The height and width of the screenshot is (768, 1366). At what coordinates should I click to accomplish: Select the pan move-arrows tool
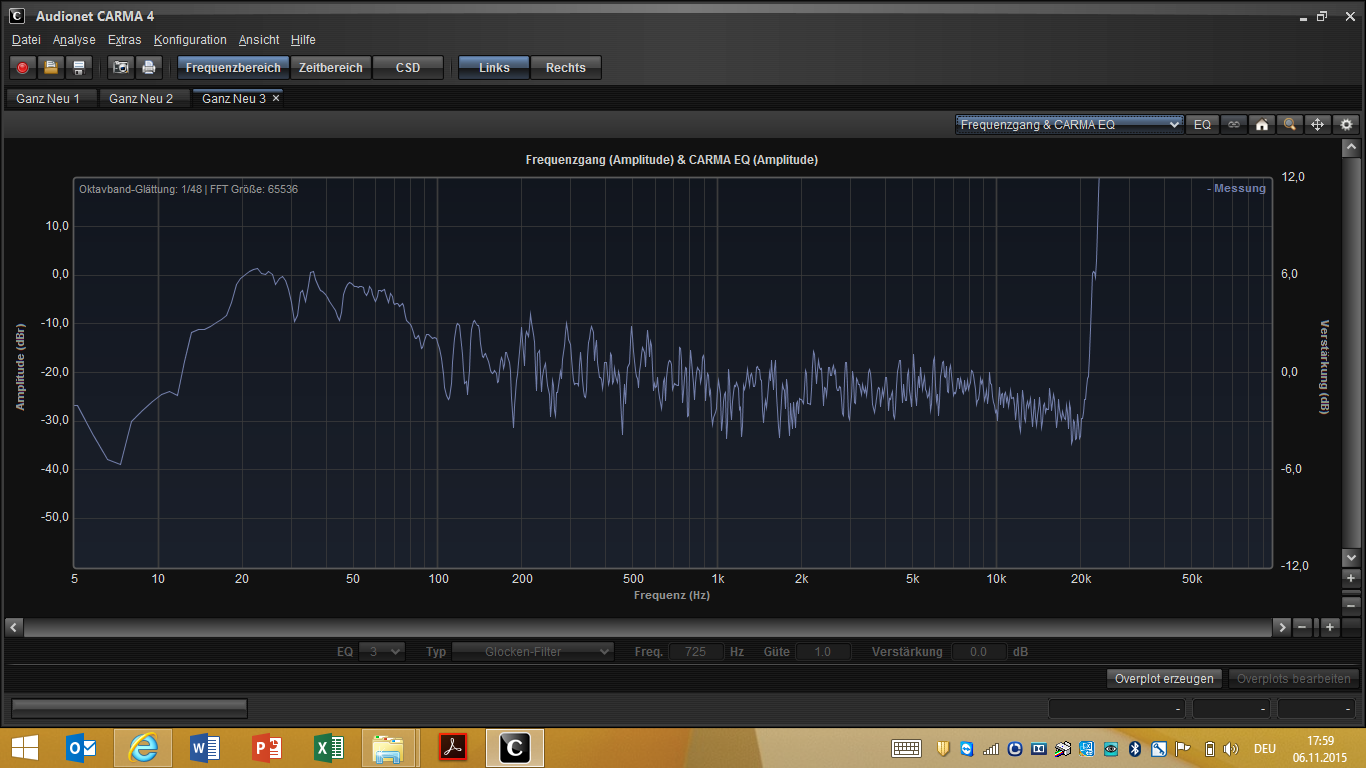click(1318, 124)
